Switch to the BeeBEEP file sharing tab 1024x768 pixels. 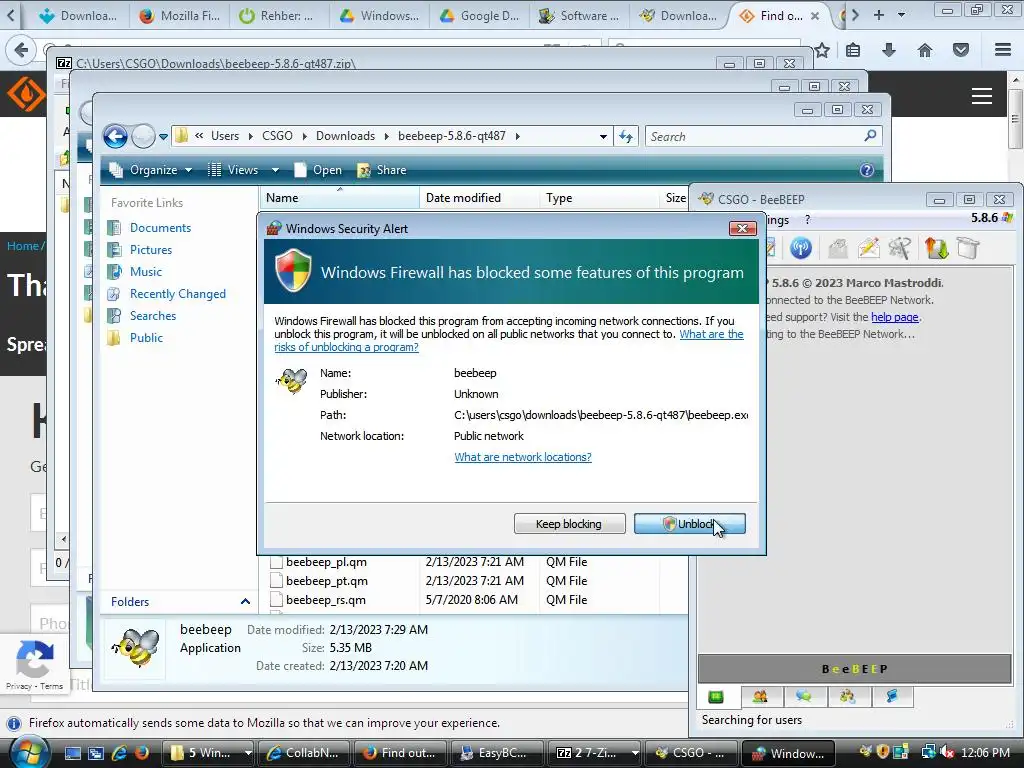tap(847, 697)
